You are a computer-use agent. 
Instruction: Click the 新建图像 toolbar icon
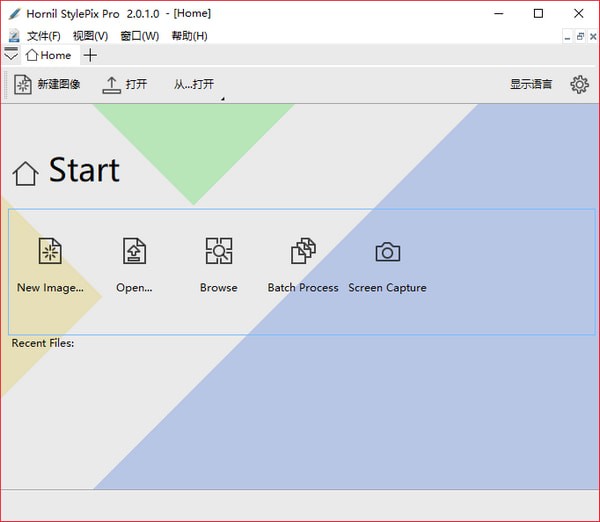23,84
